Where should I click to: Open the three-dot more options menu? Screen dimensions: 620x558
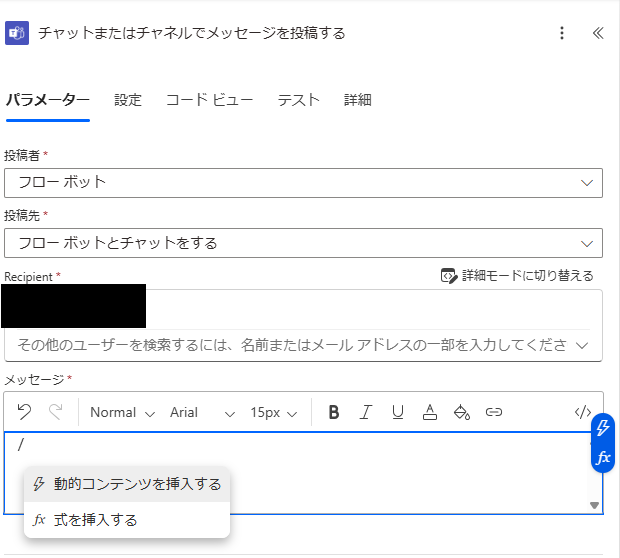tap(562, 33)
